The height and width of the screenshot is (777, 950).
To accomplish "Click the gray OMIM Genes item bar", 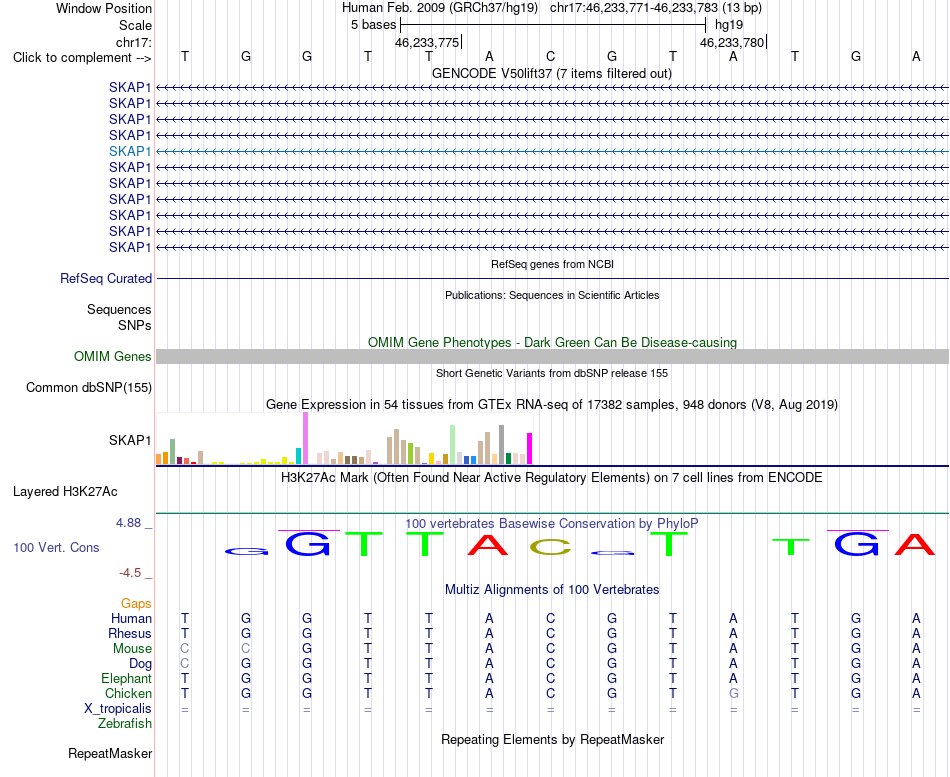I will [x=552, y=356].
